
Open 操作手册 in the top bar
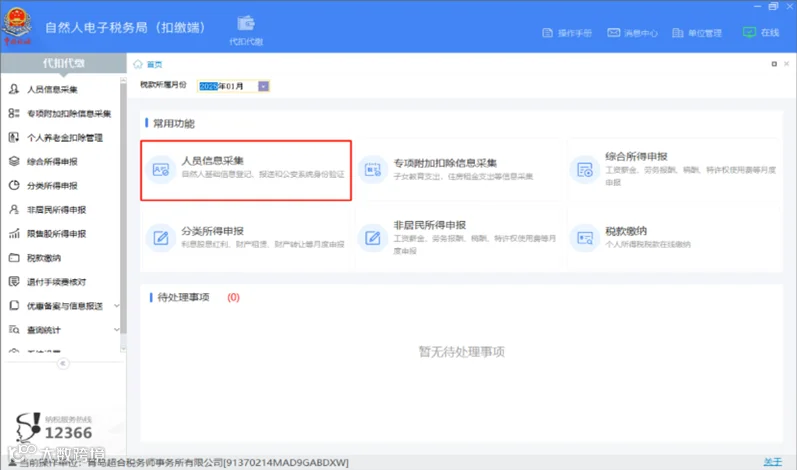567,33
